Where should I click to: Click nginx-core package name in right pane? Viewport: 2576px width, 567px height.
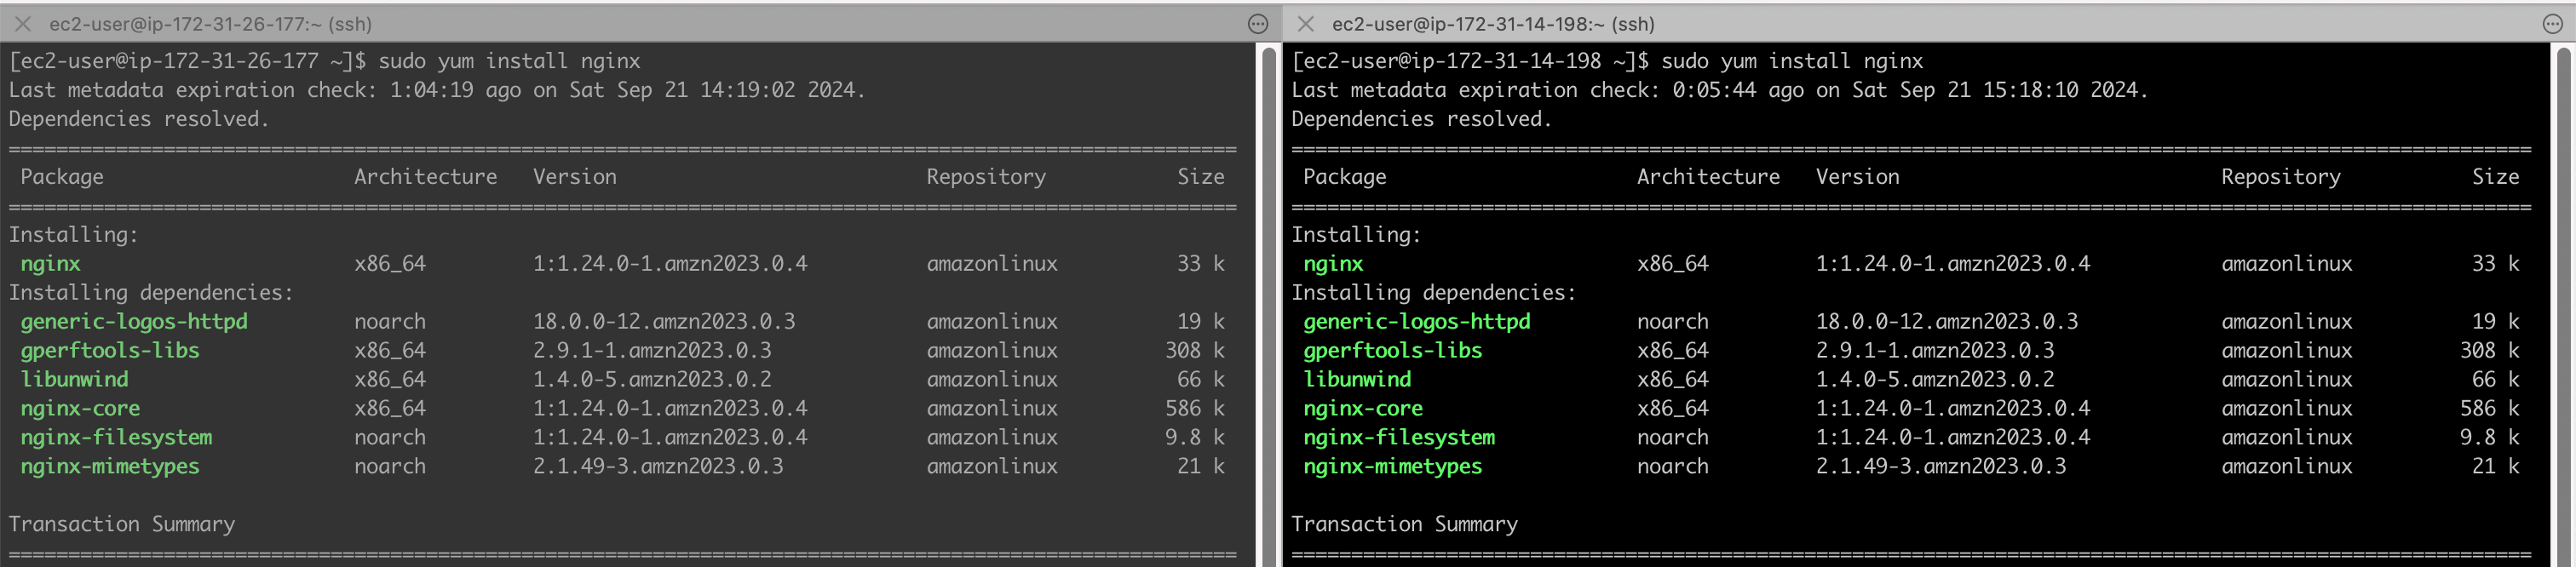point(1362,409)
